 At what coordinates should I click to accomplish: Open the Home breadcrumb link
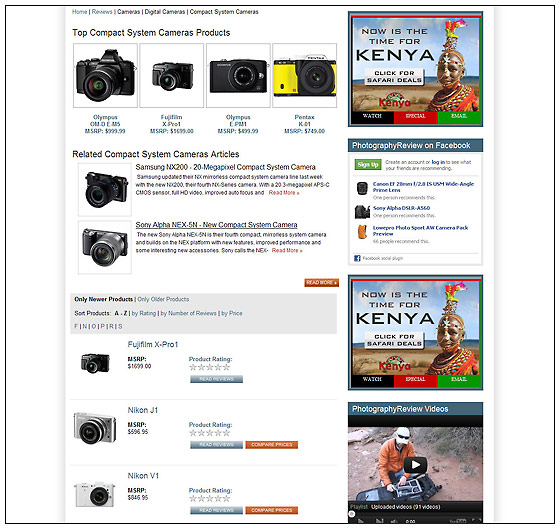(x=79, y=12)
